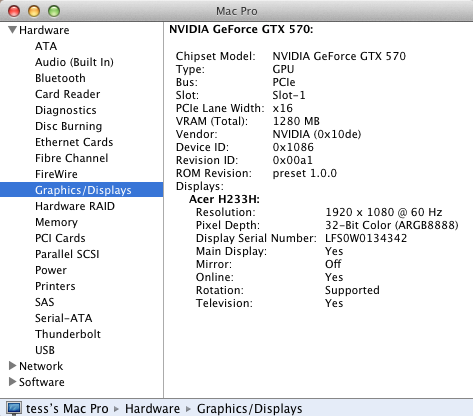The image size is (473, 416).
Task: Select Power in the hardware list
Action: pyautogui.click(x=51, y=270)
